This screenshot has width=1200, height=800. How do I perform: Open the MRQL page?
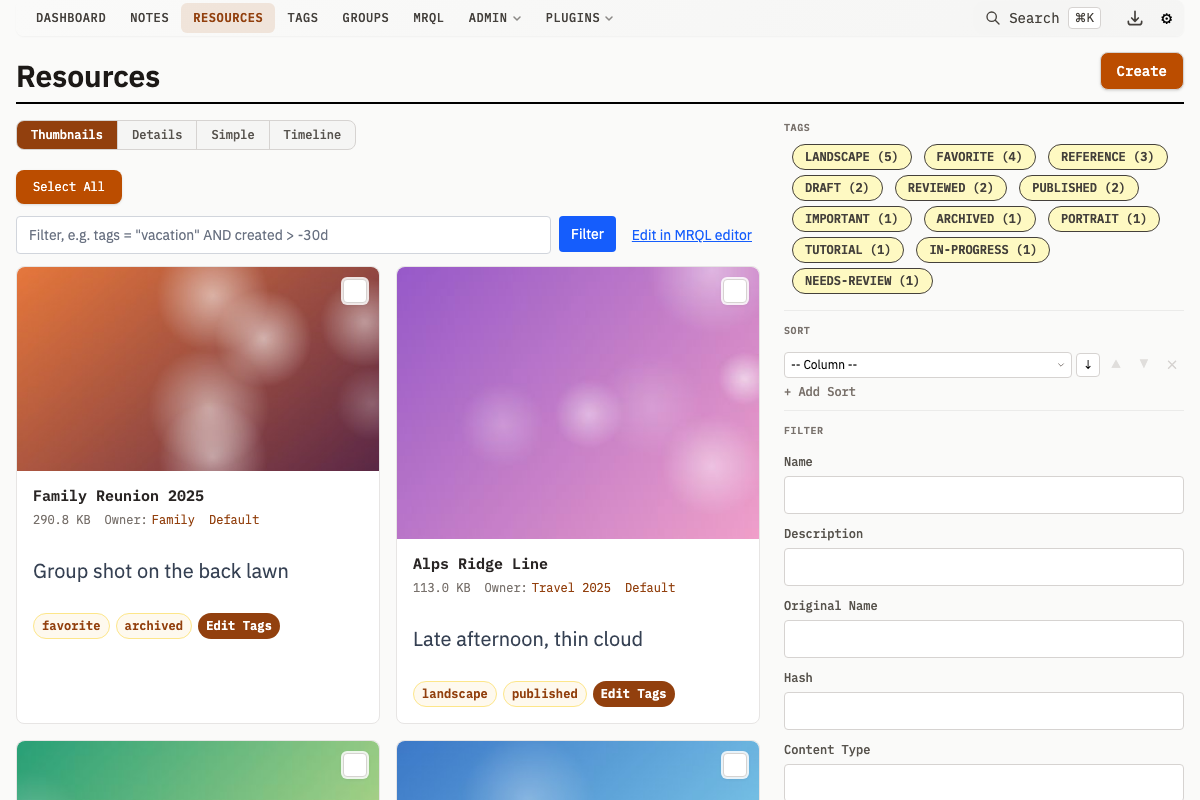coord(428,18)
